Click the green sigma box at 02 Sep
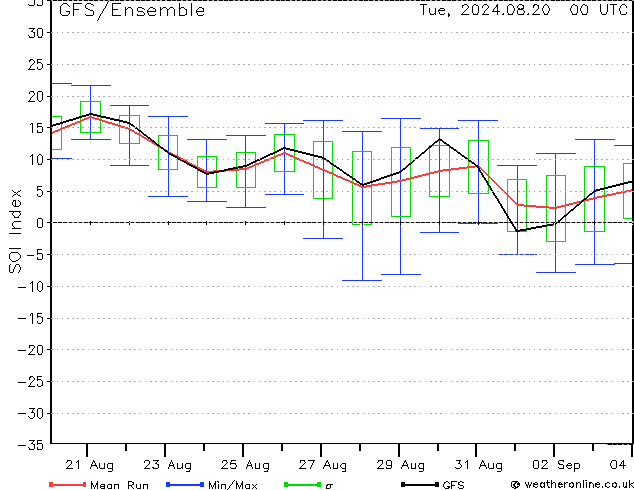 tap(556, 209)
